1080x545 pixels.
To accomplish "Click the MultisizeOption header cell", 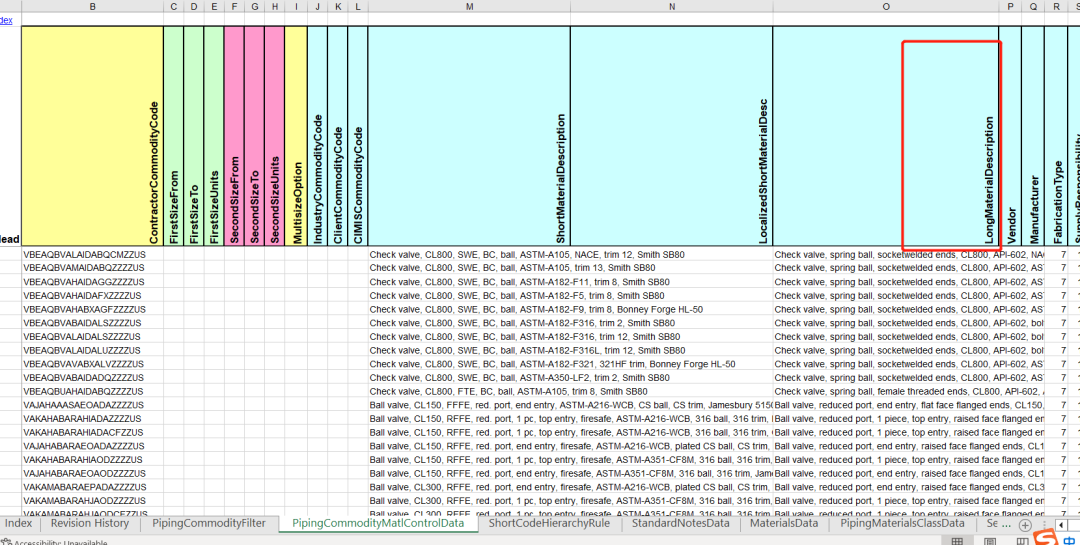I will click(296, 136).
